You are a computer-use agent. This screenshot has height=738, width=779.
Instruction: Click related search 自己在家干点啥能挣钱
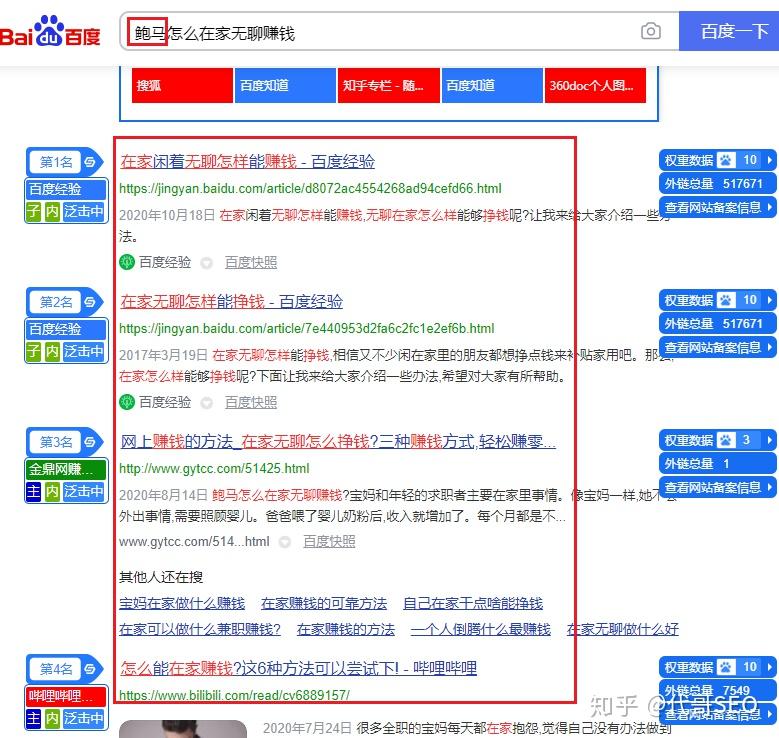(x=473, y=603)
